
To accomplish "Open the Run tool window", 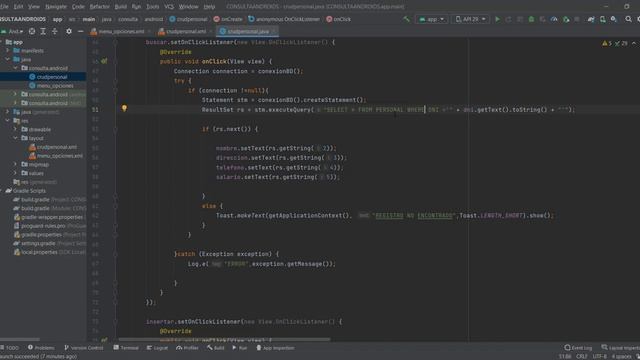I will click(x=240, y=348).
